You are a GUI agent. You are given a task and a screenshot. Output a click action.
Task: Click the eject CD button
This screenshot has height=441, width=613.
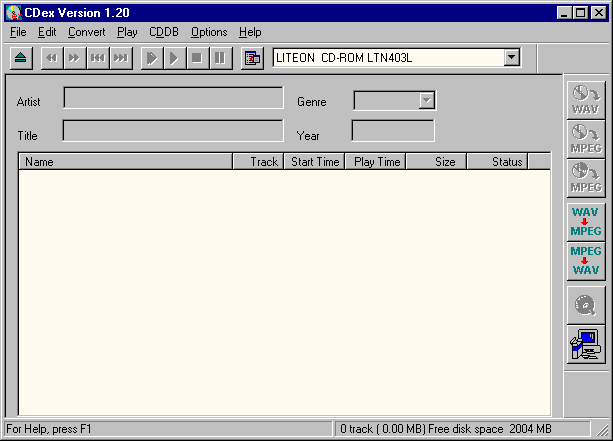pos(21,58)
